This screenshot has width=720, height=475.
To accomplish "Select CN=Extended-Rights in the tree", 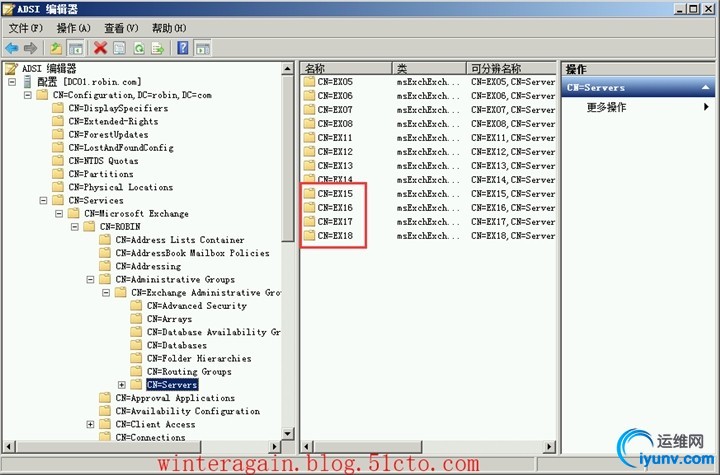I will coord(113,121).
